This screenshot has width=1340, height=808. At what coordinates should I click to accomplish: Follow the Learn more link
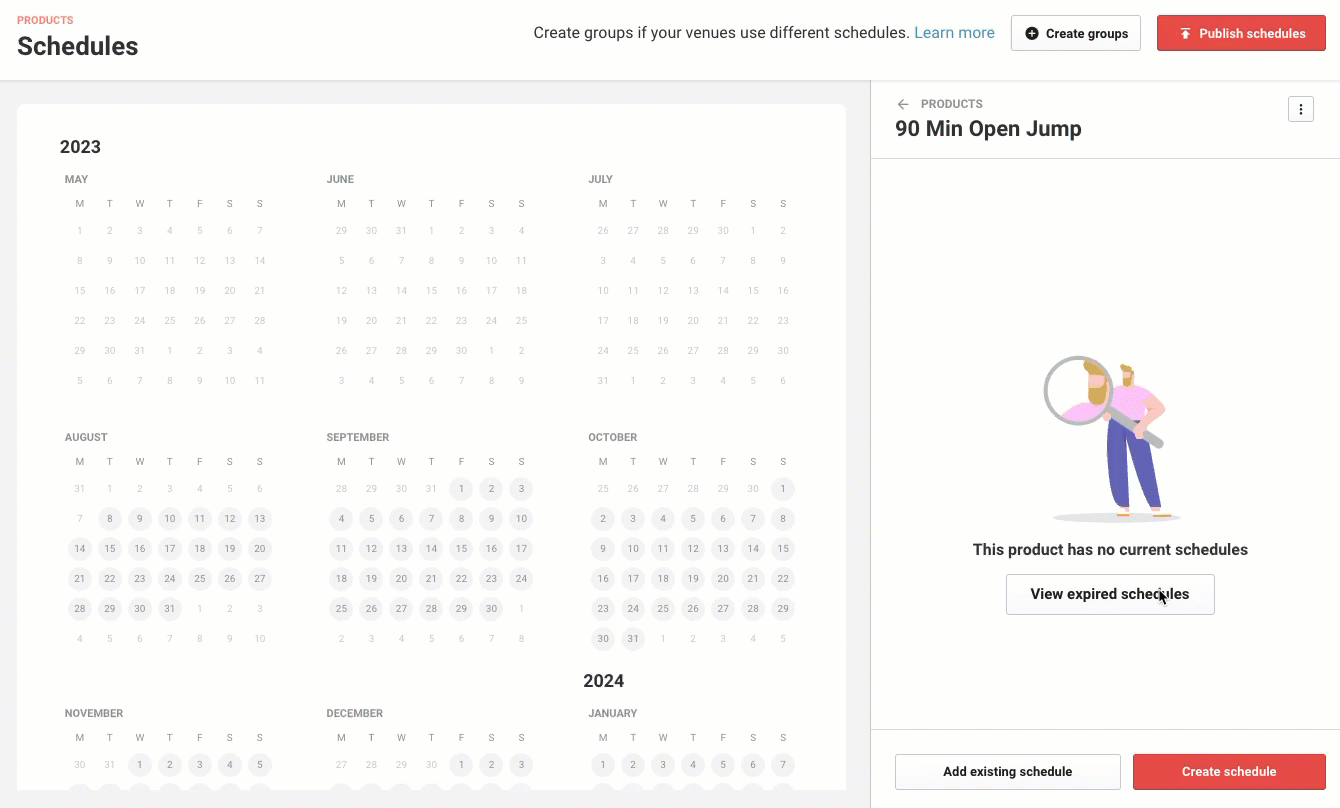[x=954, y=33]
